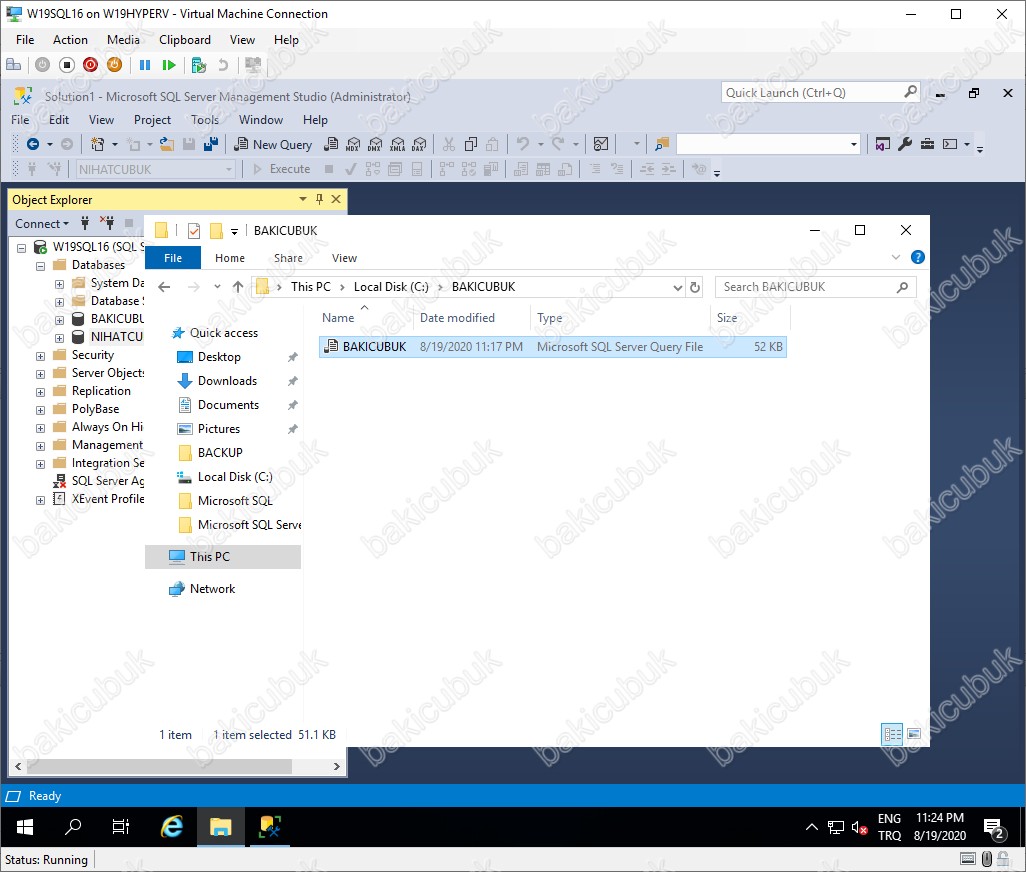The width and height of the screenshot is (1026, 872).
Task: Click the command window icon in SSMS toolbar
Action: tap(950, 145)
